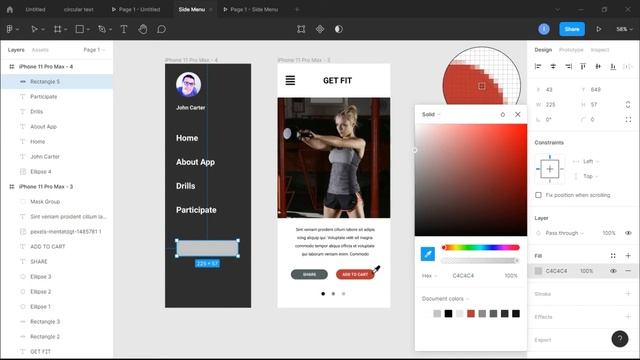The height and width of the screenshot is (360, 640).
Task: Open the Move tool options arrow
Action: pos(42,29)
